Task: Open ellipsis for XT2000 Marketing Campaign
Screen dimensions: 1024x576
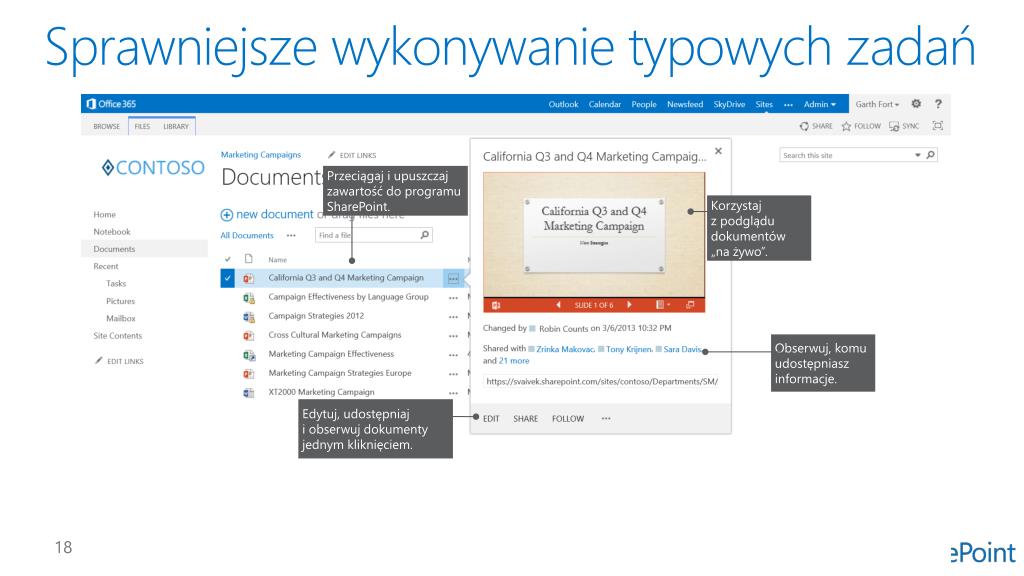Action: 453,393
